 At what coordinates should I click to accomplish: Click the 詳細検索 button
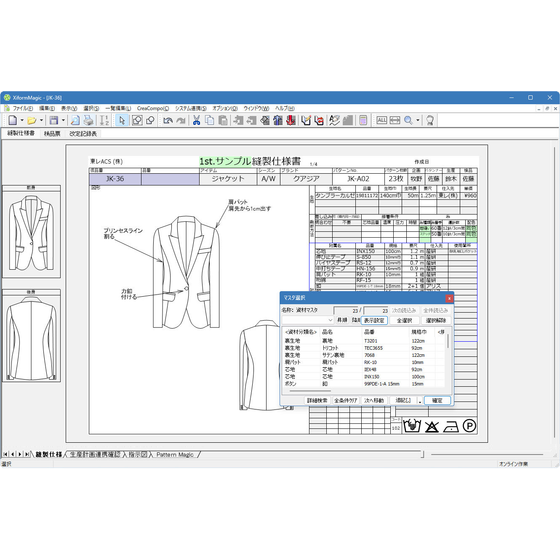(317, 401)
